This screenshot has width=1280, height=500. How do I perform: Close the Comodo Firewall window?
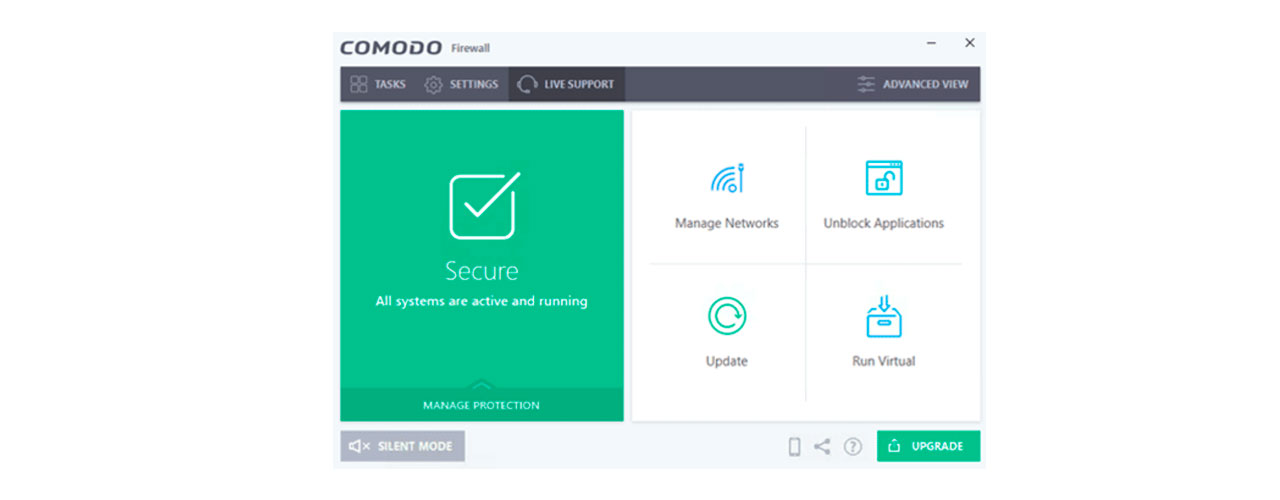pyautogui.click(x=969, y=43)
